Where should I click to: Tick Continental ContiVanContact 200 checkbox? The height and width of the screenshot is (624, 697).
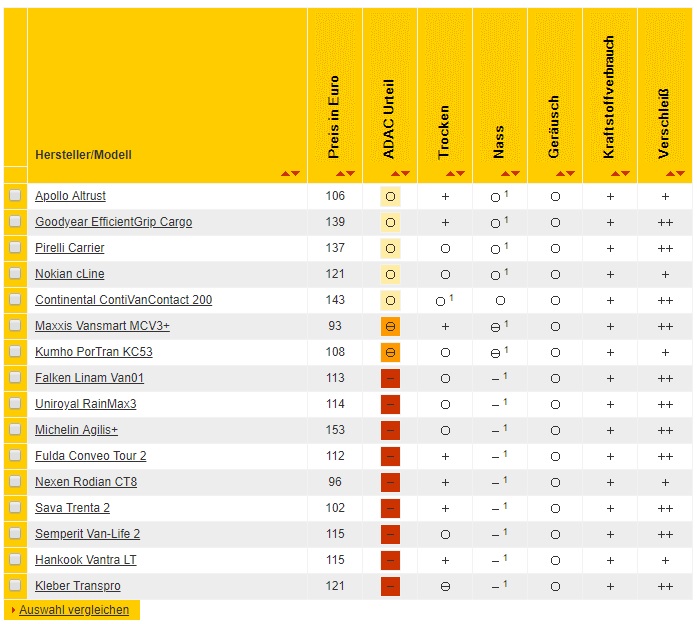15,299
